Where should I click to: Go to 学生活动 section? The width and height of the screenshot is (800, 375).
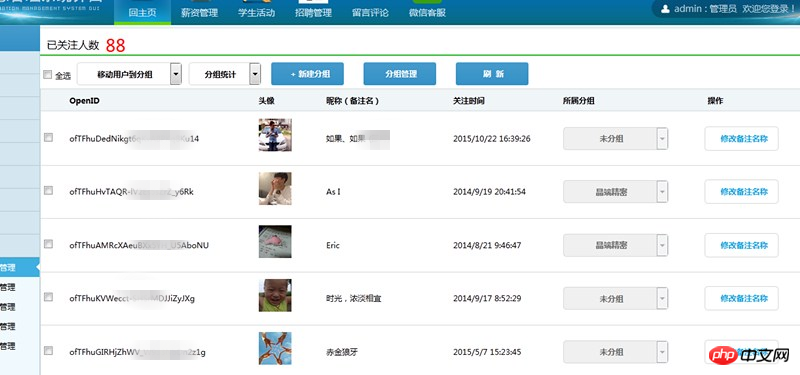click(256, 12)
